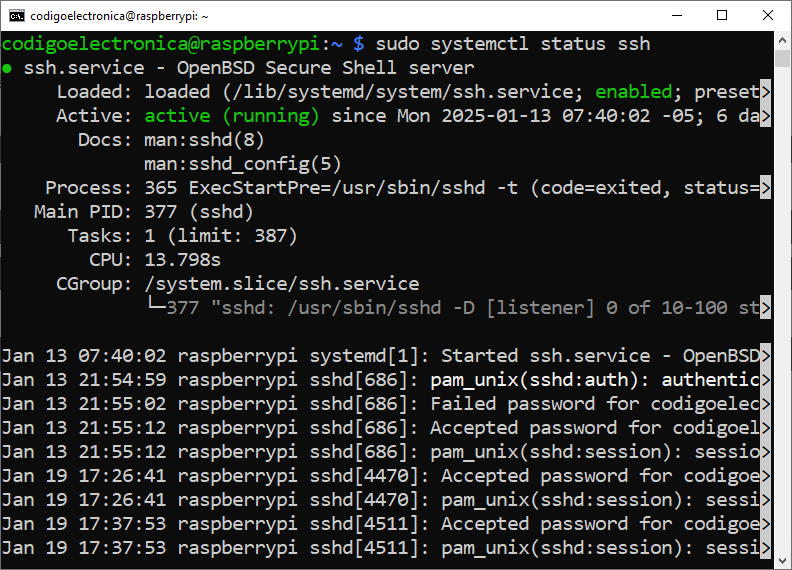Click the CGroup path '/system.slice/ssh.service'
792x570 pixels.
coord(282,284)
